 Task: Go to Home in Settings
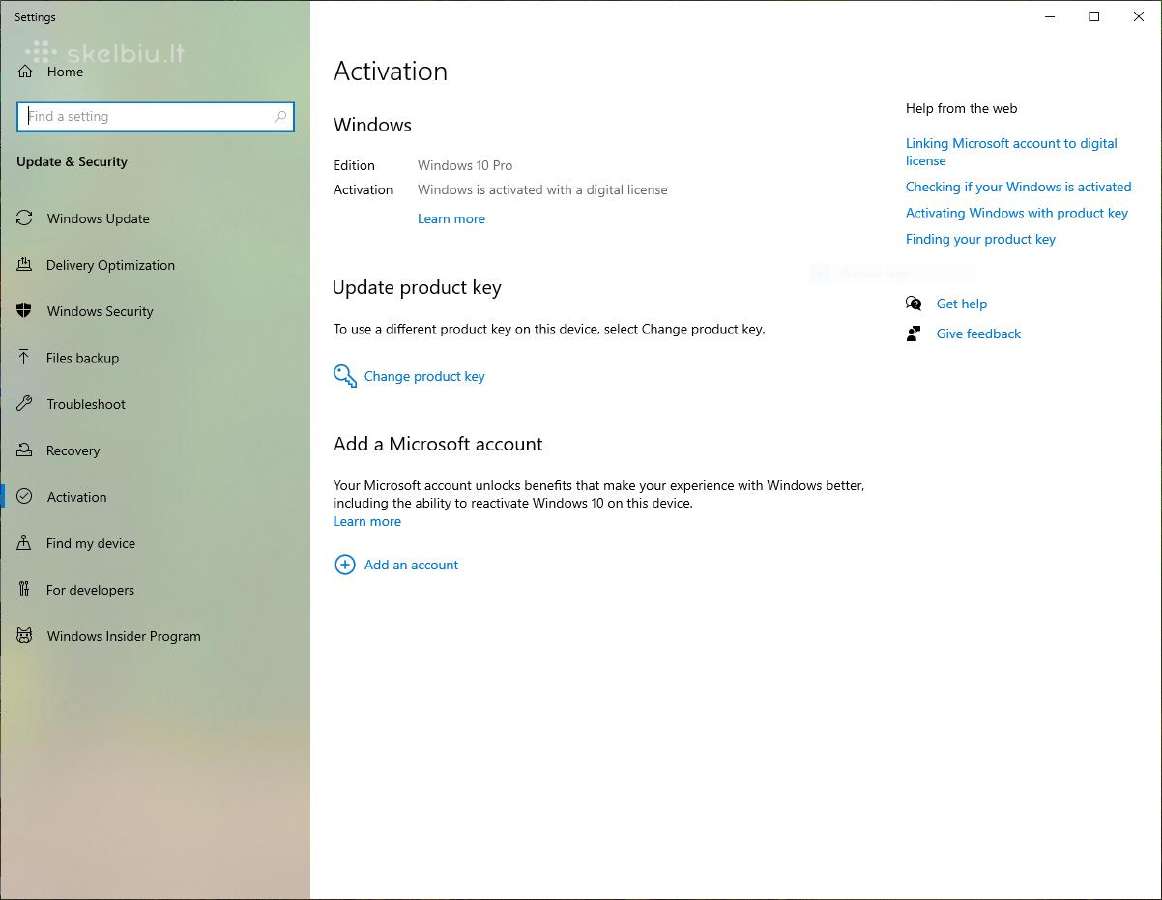(x=64, y=72)
